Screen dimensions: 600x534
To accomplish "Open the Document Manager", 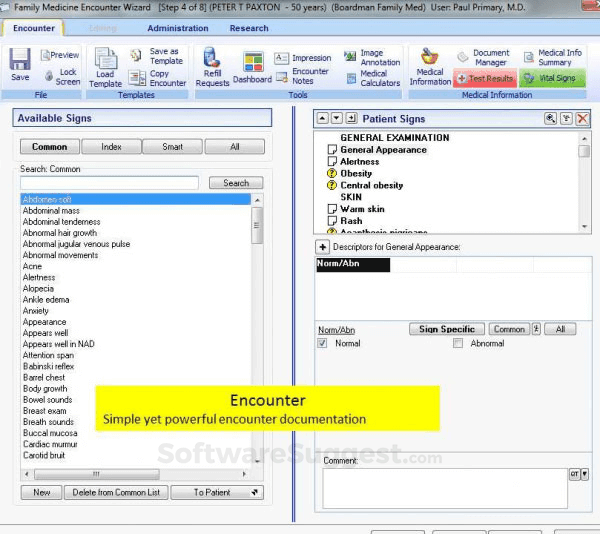I will pos(484,57).
